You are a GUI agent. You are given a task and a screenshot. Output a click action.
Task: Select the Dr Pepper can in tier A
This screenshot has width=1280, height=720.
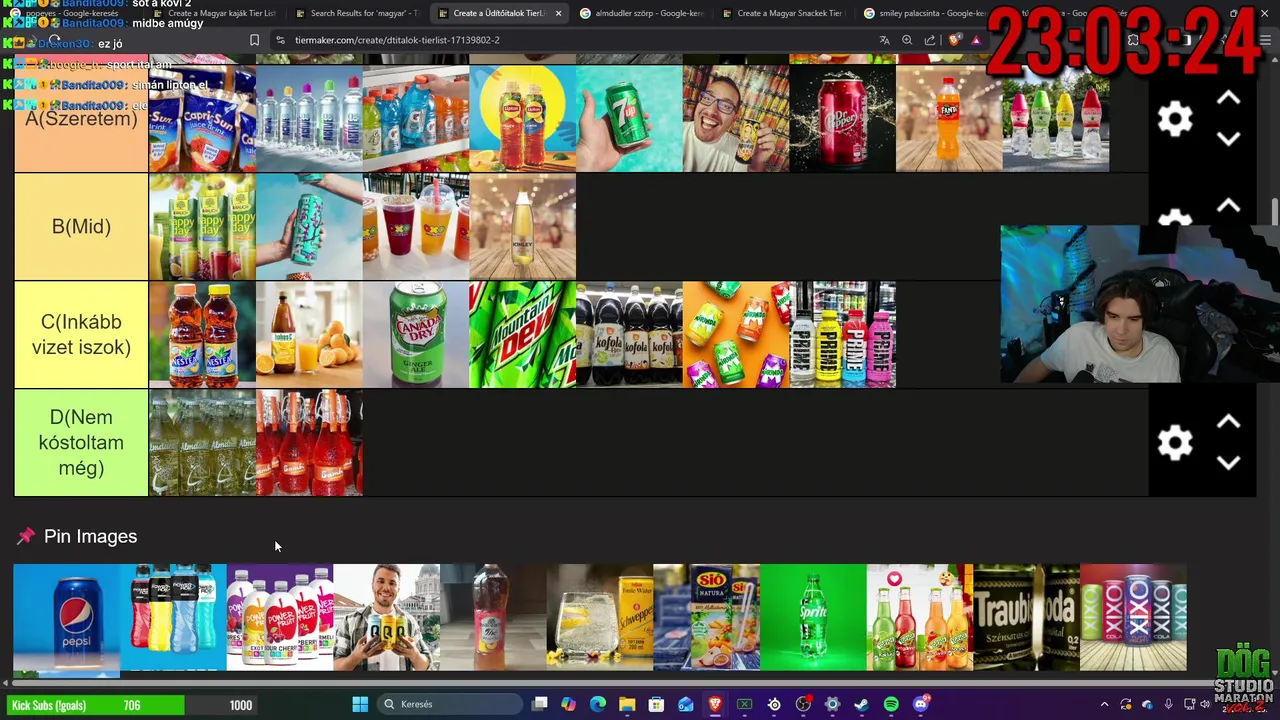pyautogui.click(x=842, y=118)
